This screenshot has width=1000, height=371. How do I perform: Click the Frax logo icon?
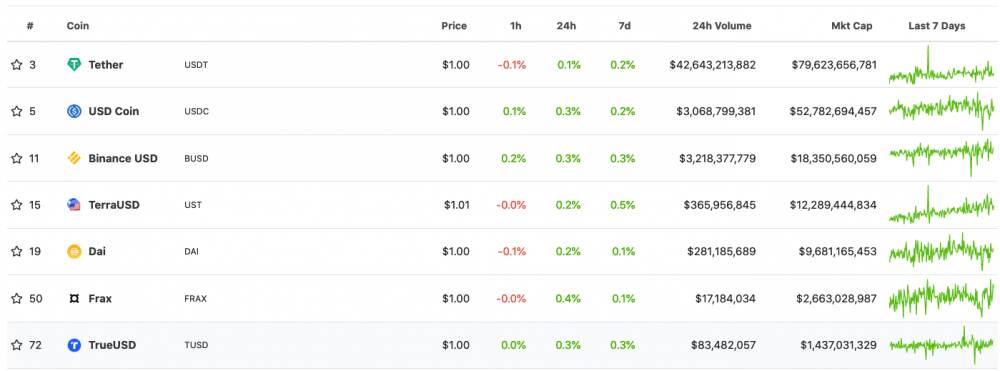(75, 298)
